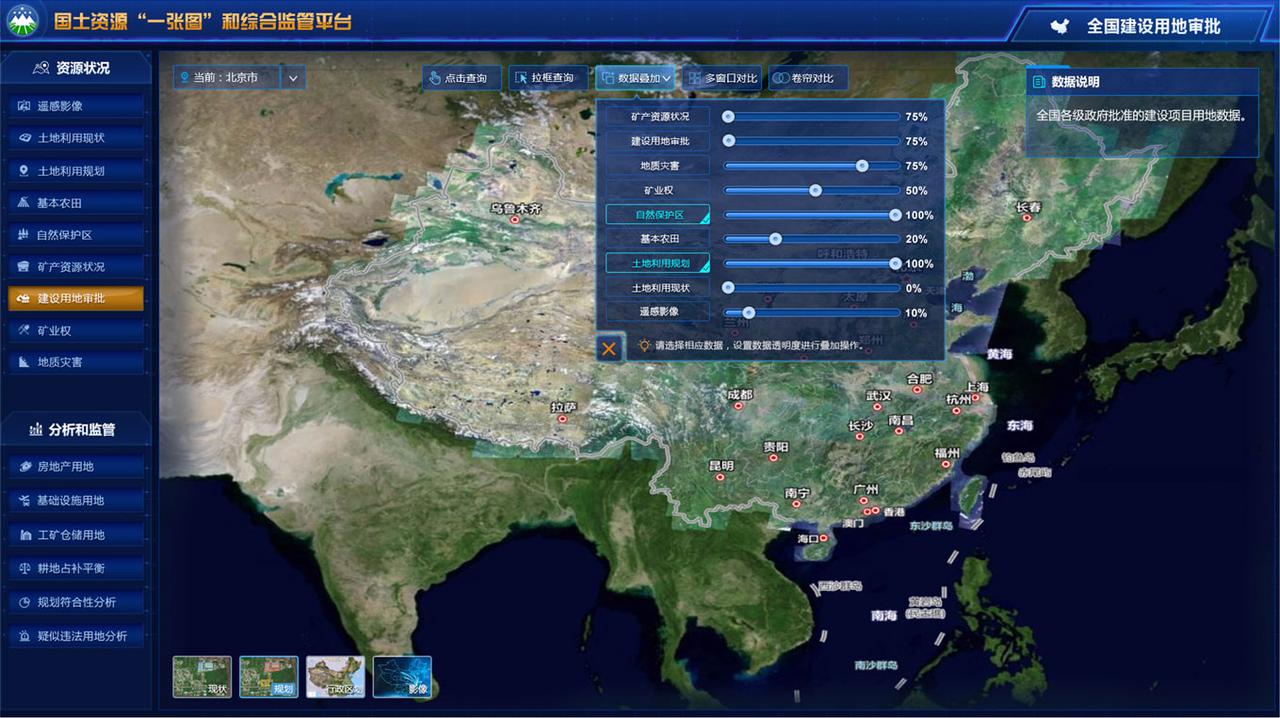This screenshot has width=1280, height=718.
Task: Click the platform logo in the header
Action: coord(23,21)
